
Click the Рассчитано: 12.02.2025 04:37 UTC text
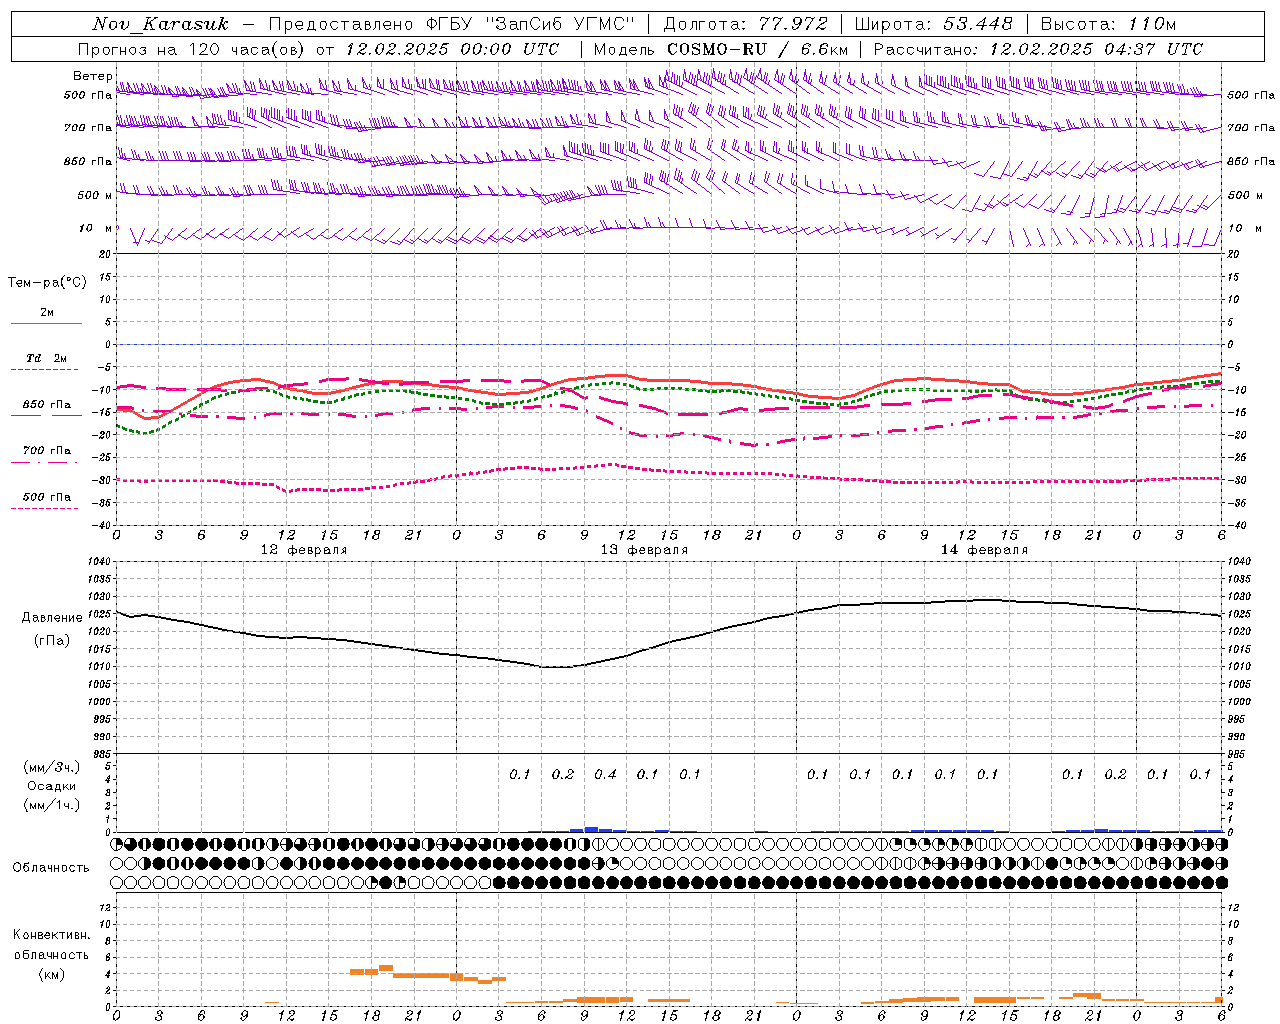pos(1038,49)
